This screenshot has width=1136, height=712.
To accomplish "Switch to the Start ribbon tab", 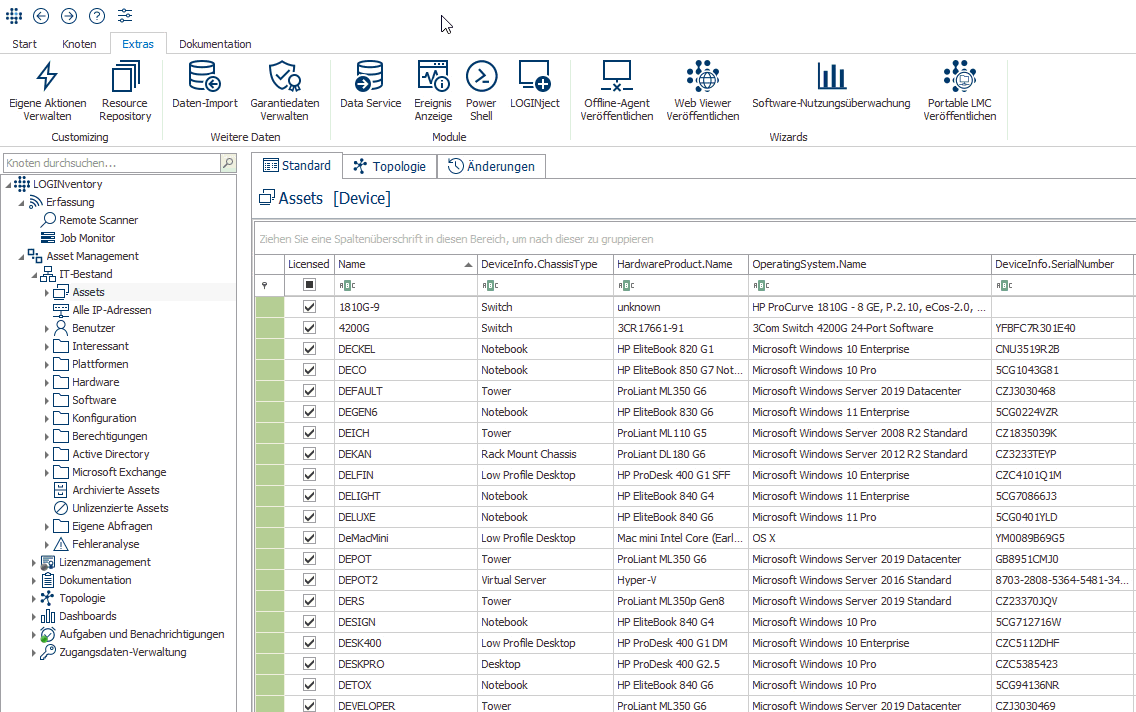I will click(25, 44).
